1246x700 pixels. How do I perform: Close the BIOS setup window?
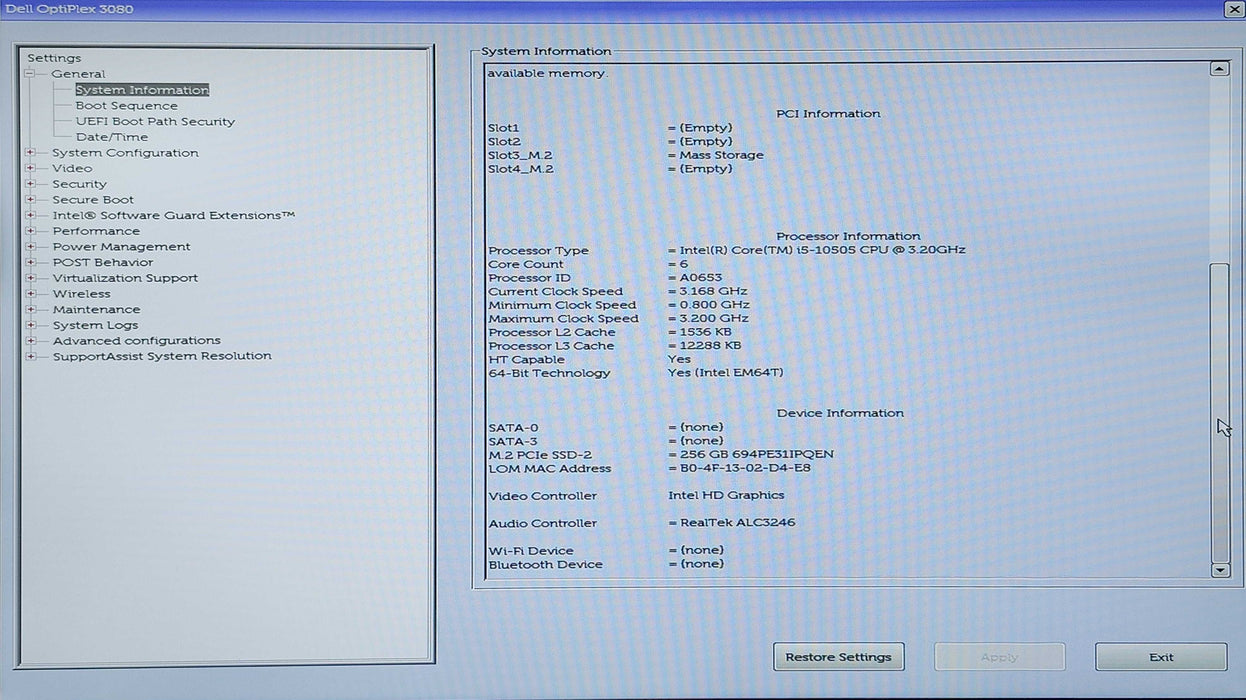pyautogui.click(x=1233, y=9)
